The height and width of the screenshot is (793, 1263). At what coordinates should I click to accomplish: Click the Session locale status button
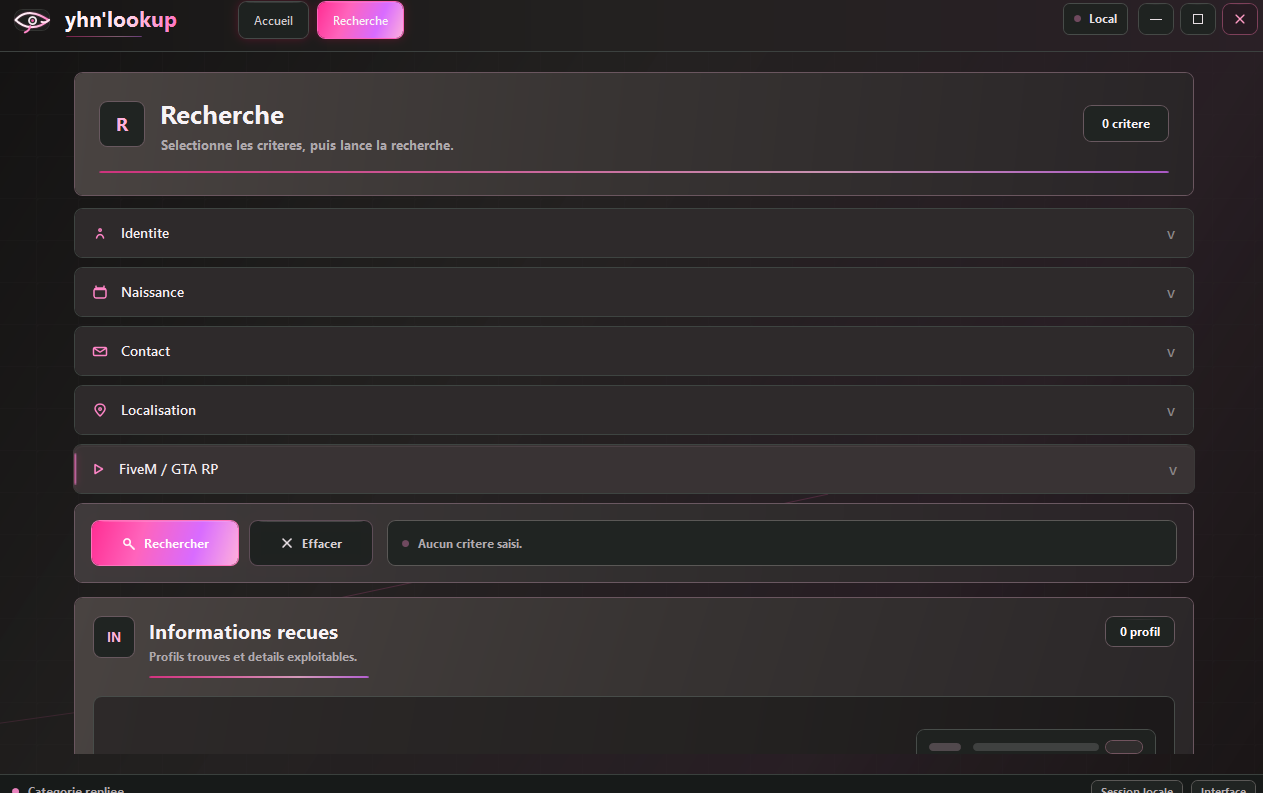click(x=1137, y=788)
